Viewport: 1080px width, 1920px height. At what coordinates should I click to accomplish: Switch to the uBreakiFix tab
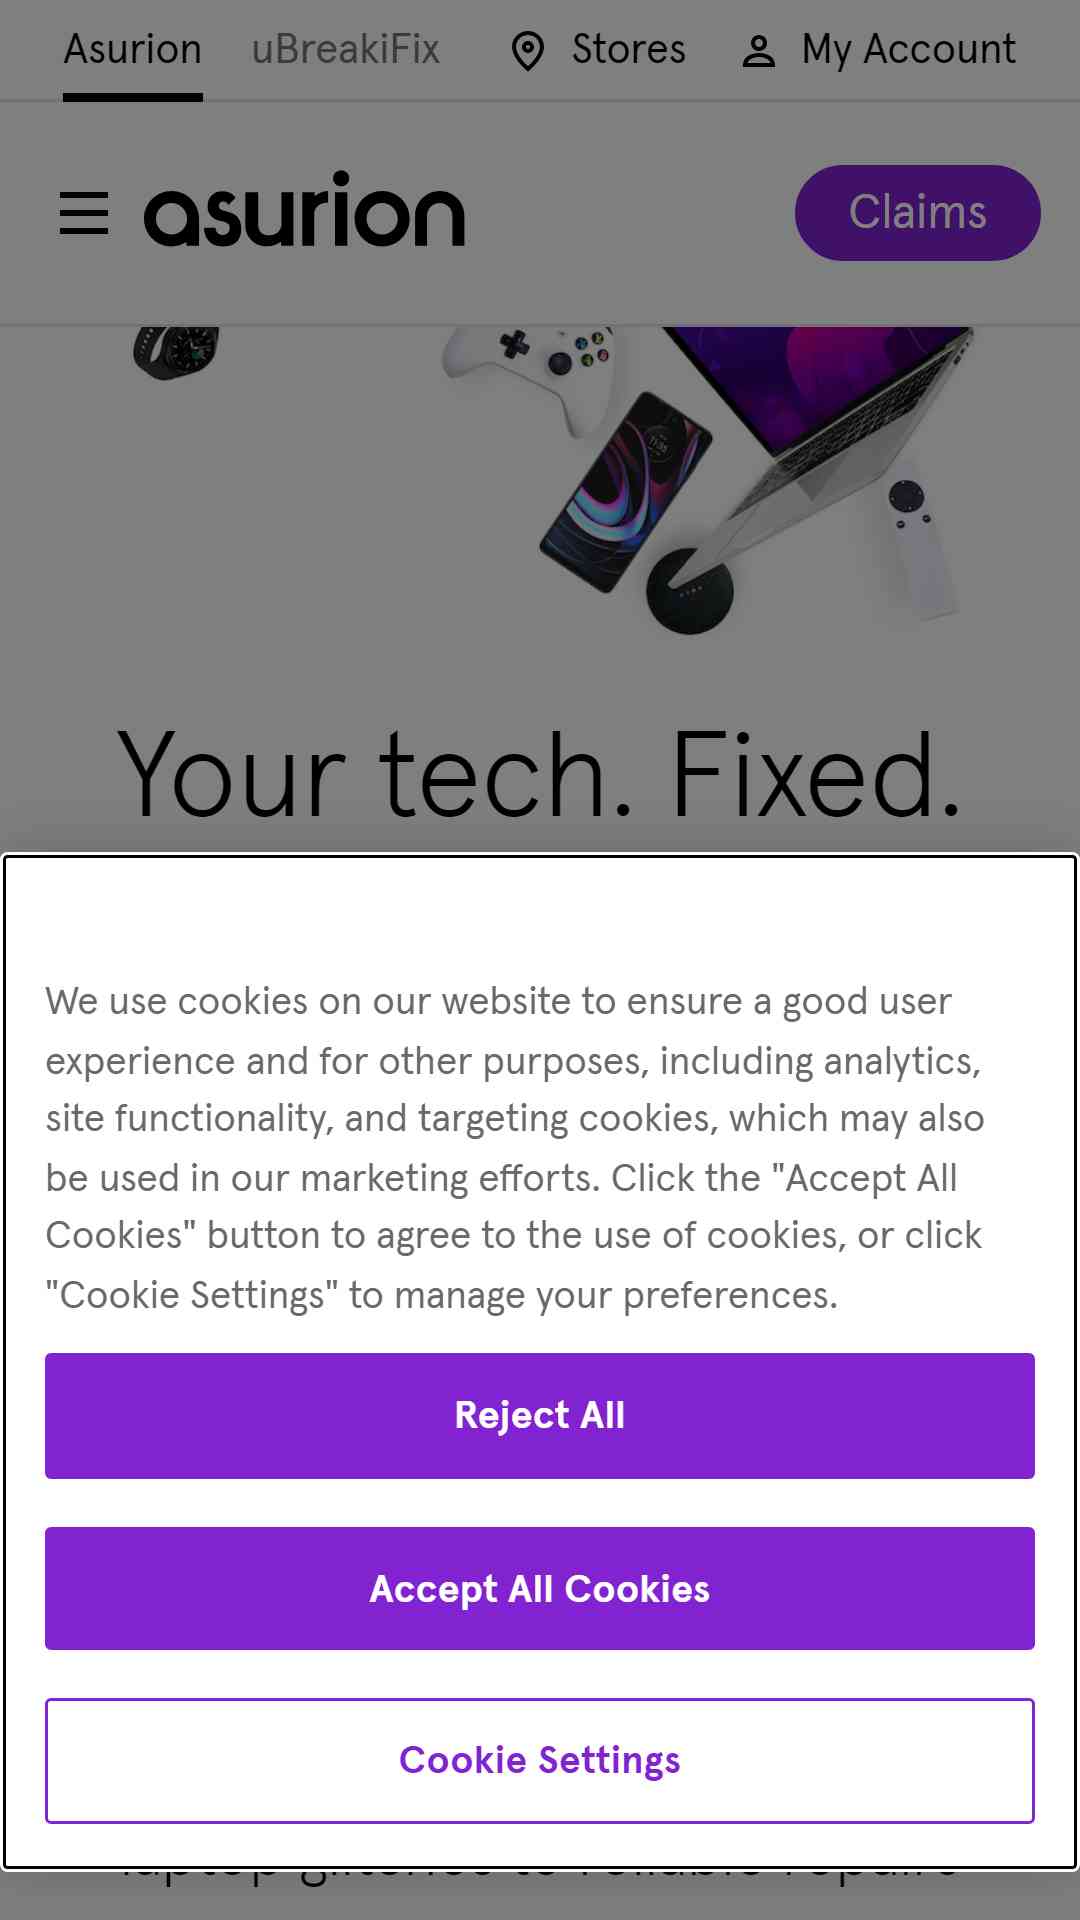[345, 50]
